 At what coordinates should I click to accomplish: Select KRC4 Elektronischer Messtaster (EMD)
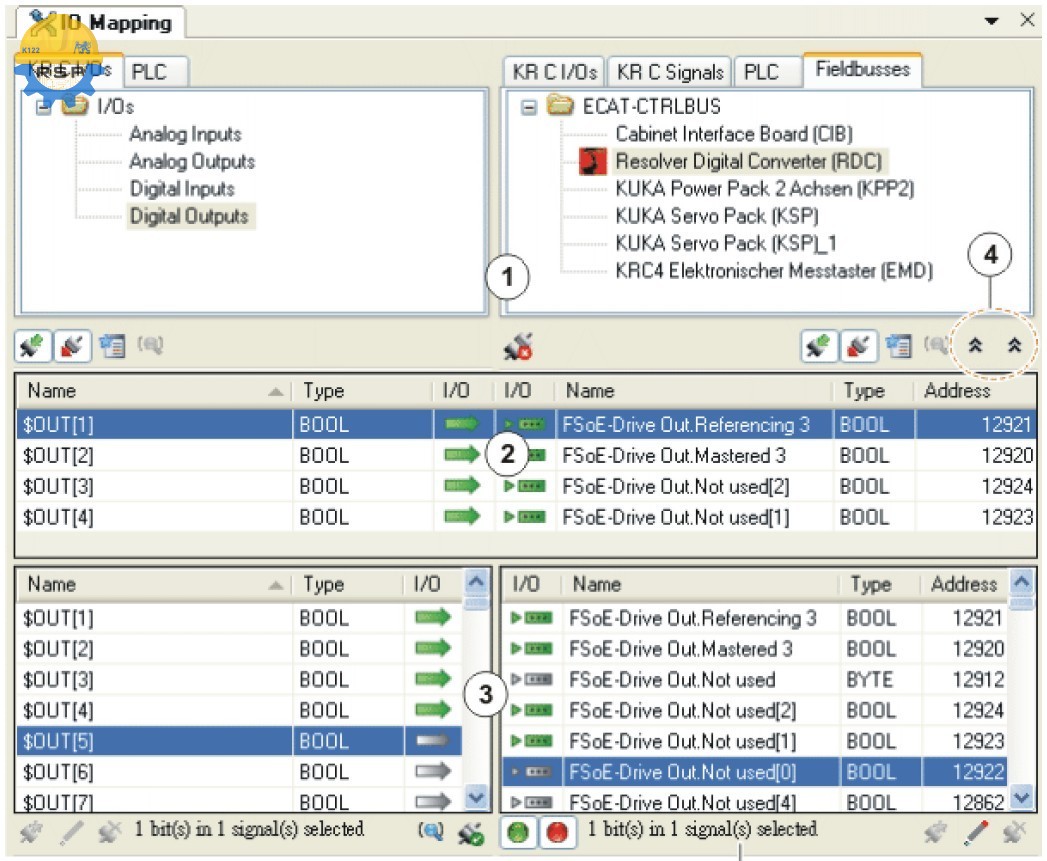point(774,271)
